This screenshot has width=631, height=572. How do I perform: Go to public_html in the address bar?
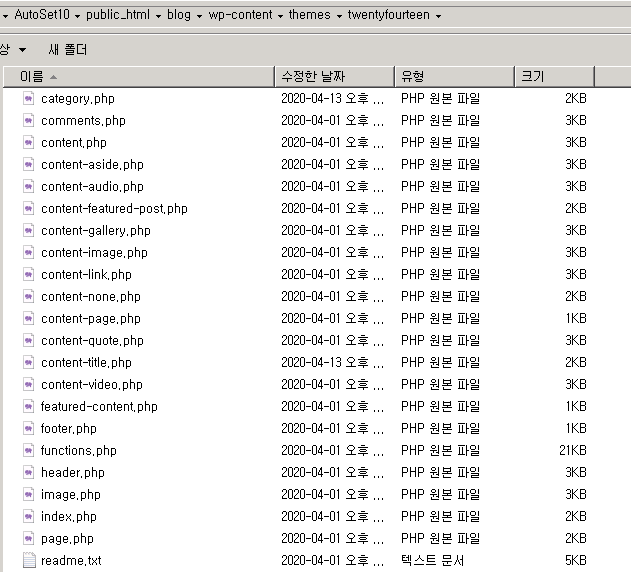[x=118, y=15]
